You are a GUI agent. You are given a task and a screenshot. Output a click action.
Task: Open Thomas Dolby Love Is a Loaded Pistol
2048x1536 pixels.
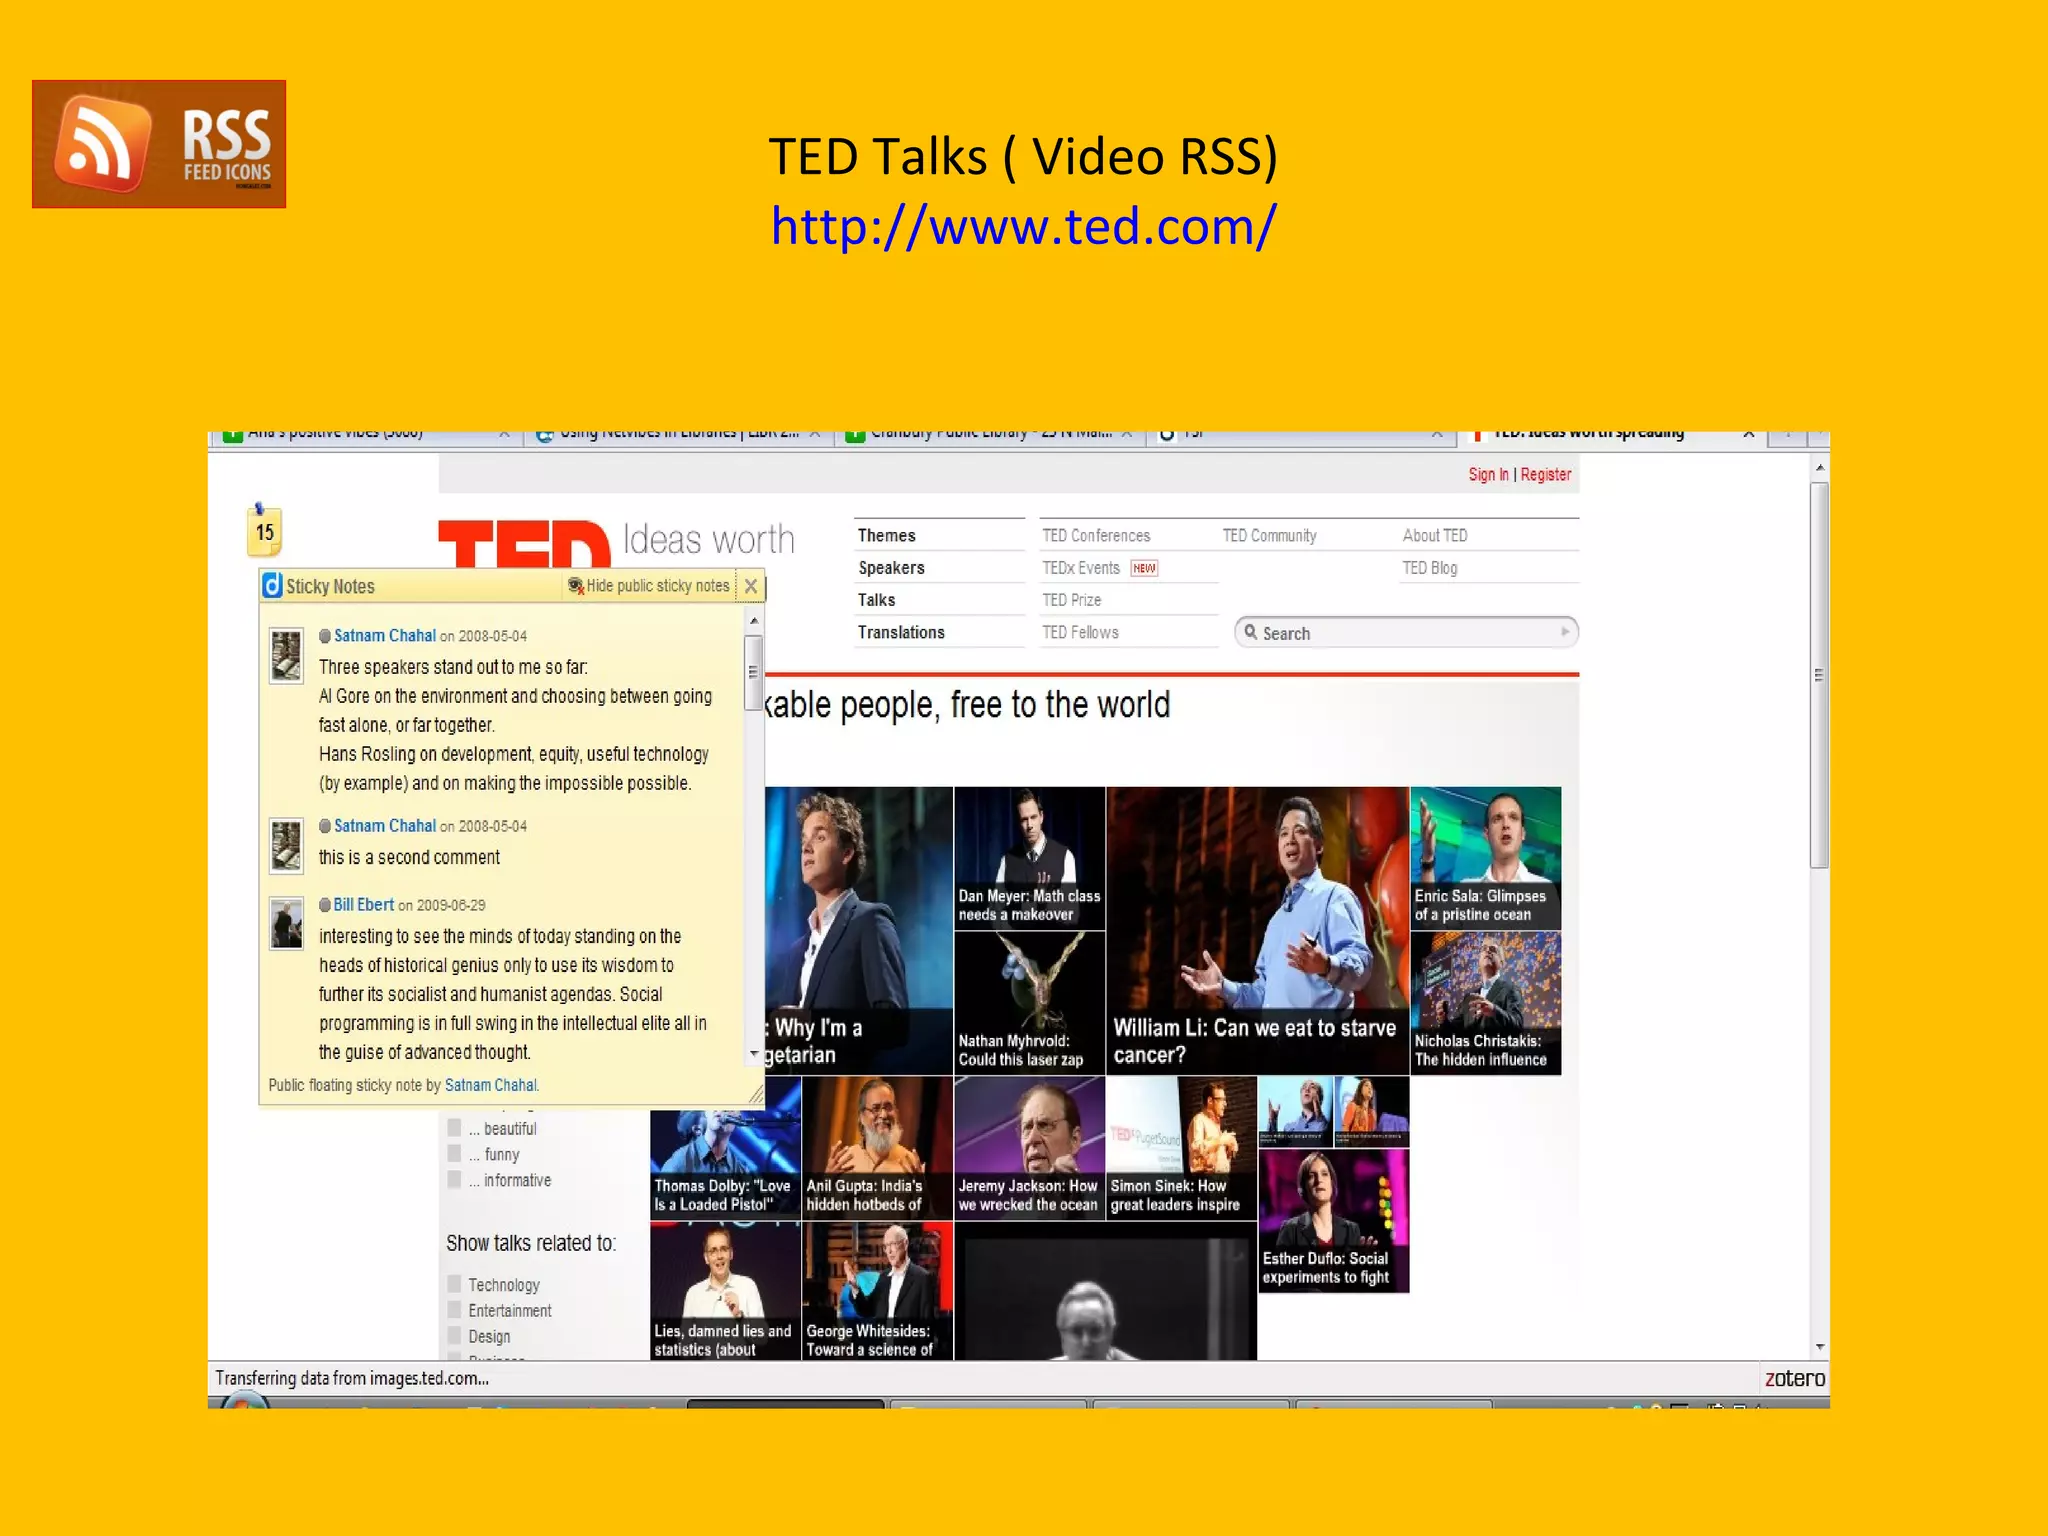(725, 1148)
